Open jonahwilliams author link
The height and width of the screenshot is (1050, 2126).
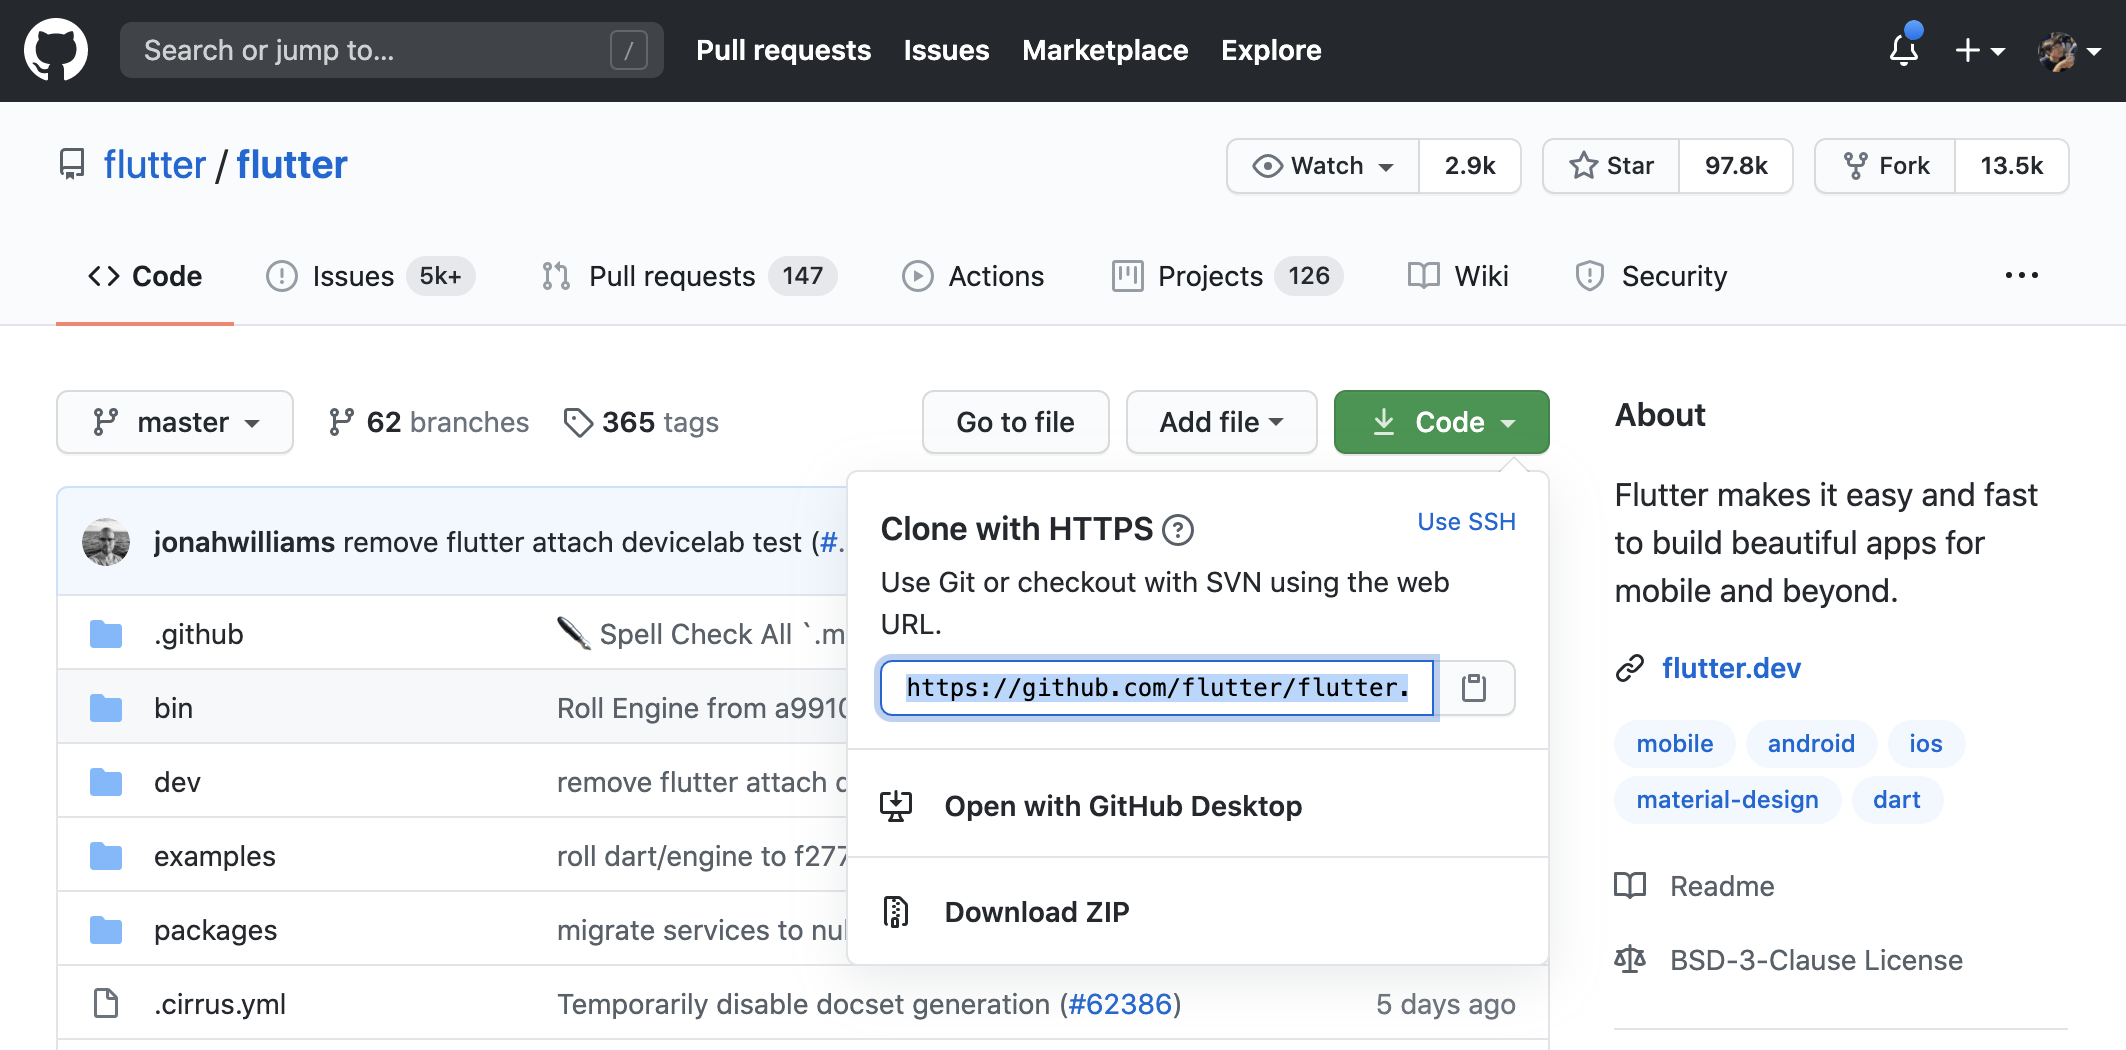click(244, 542)
